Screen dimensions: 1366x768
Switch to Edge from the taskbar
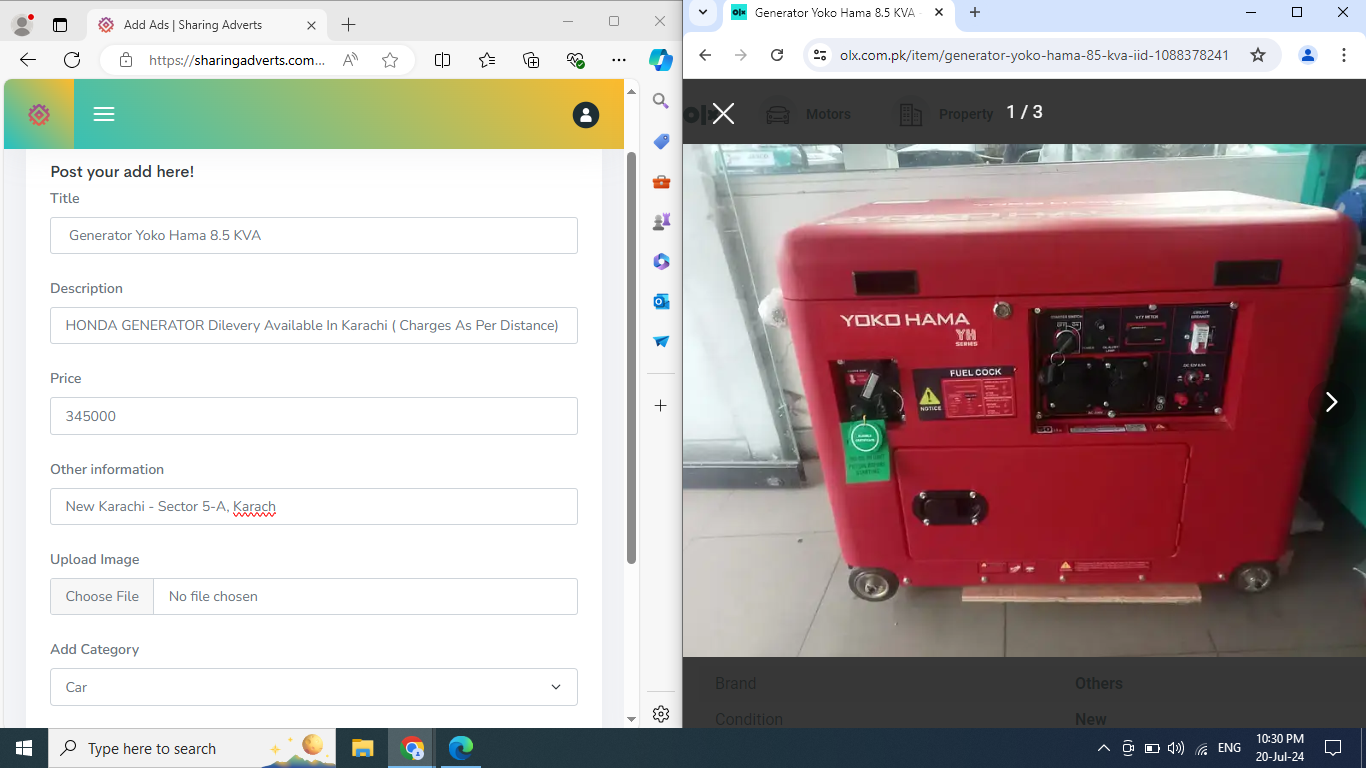[x=461, y=748]
